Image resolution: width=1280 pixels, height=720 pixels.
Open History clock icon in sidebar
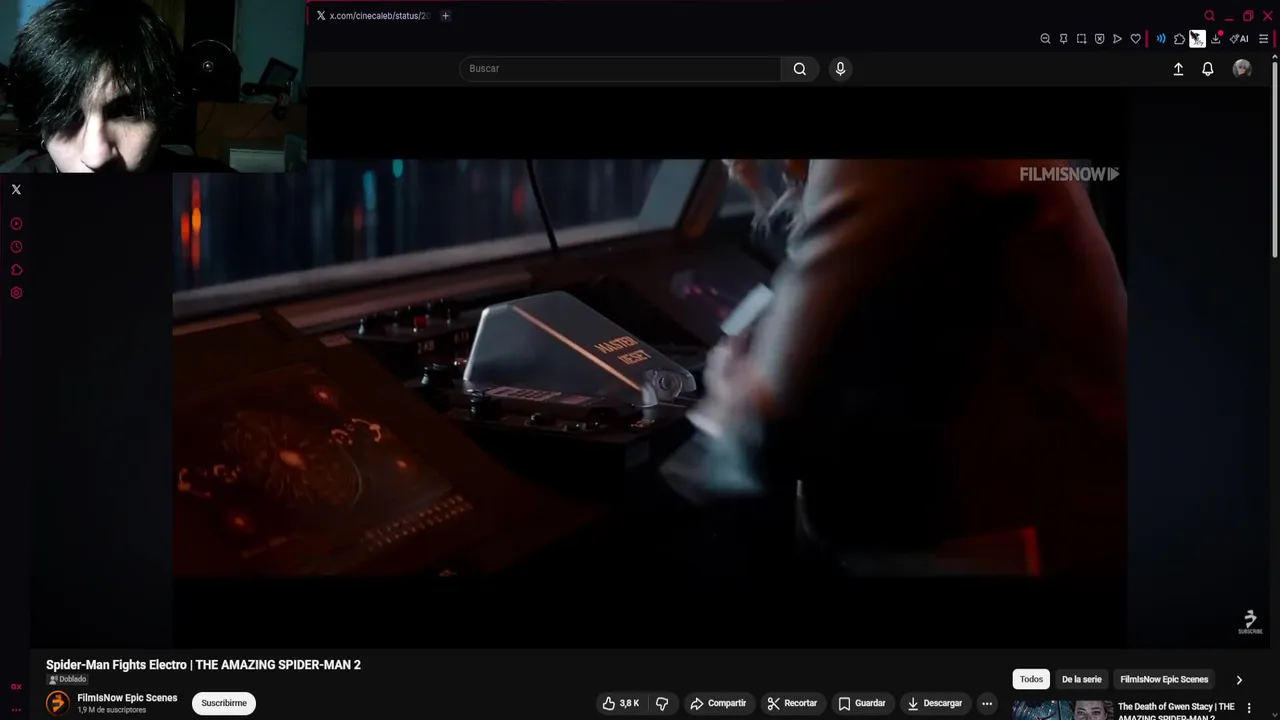[x=16, y=247]
